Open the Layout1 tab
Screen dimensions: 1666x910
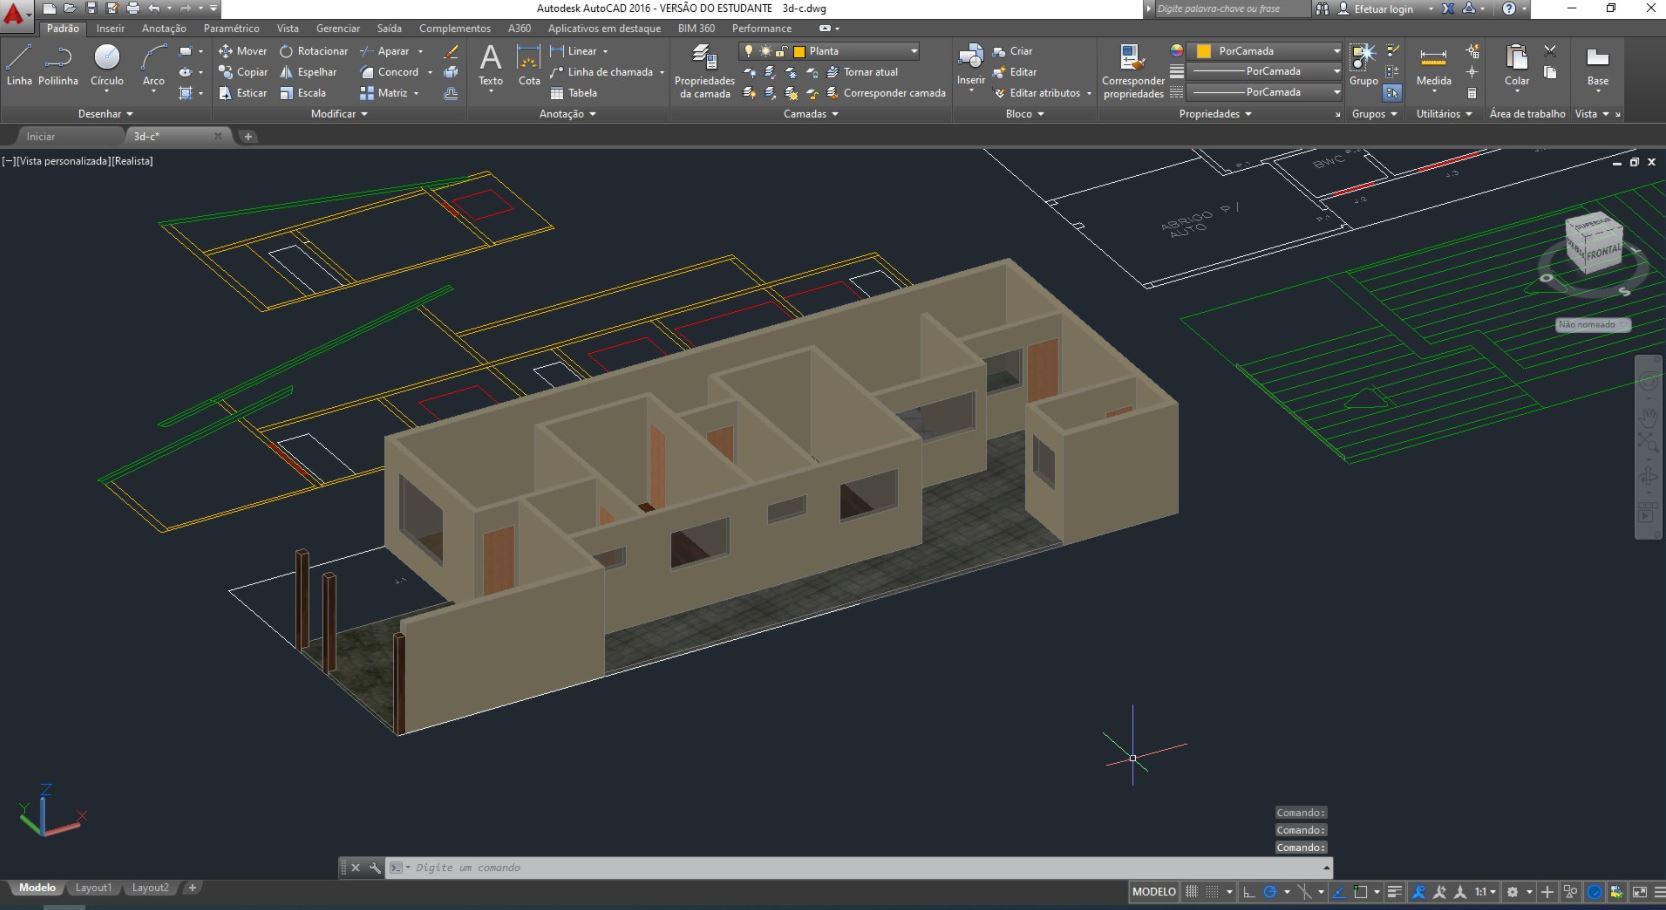point(93,888)
